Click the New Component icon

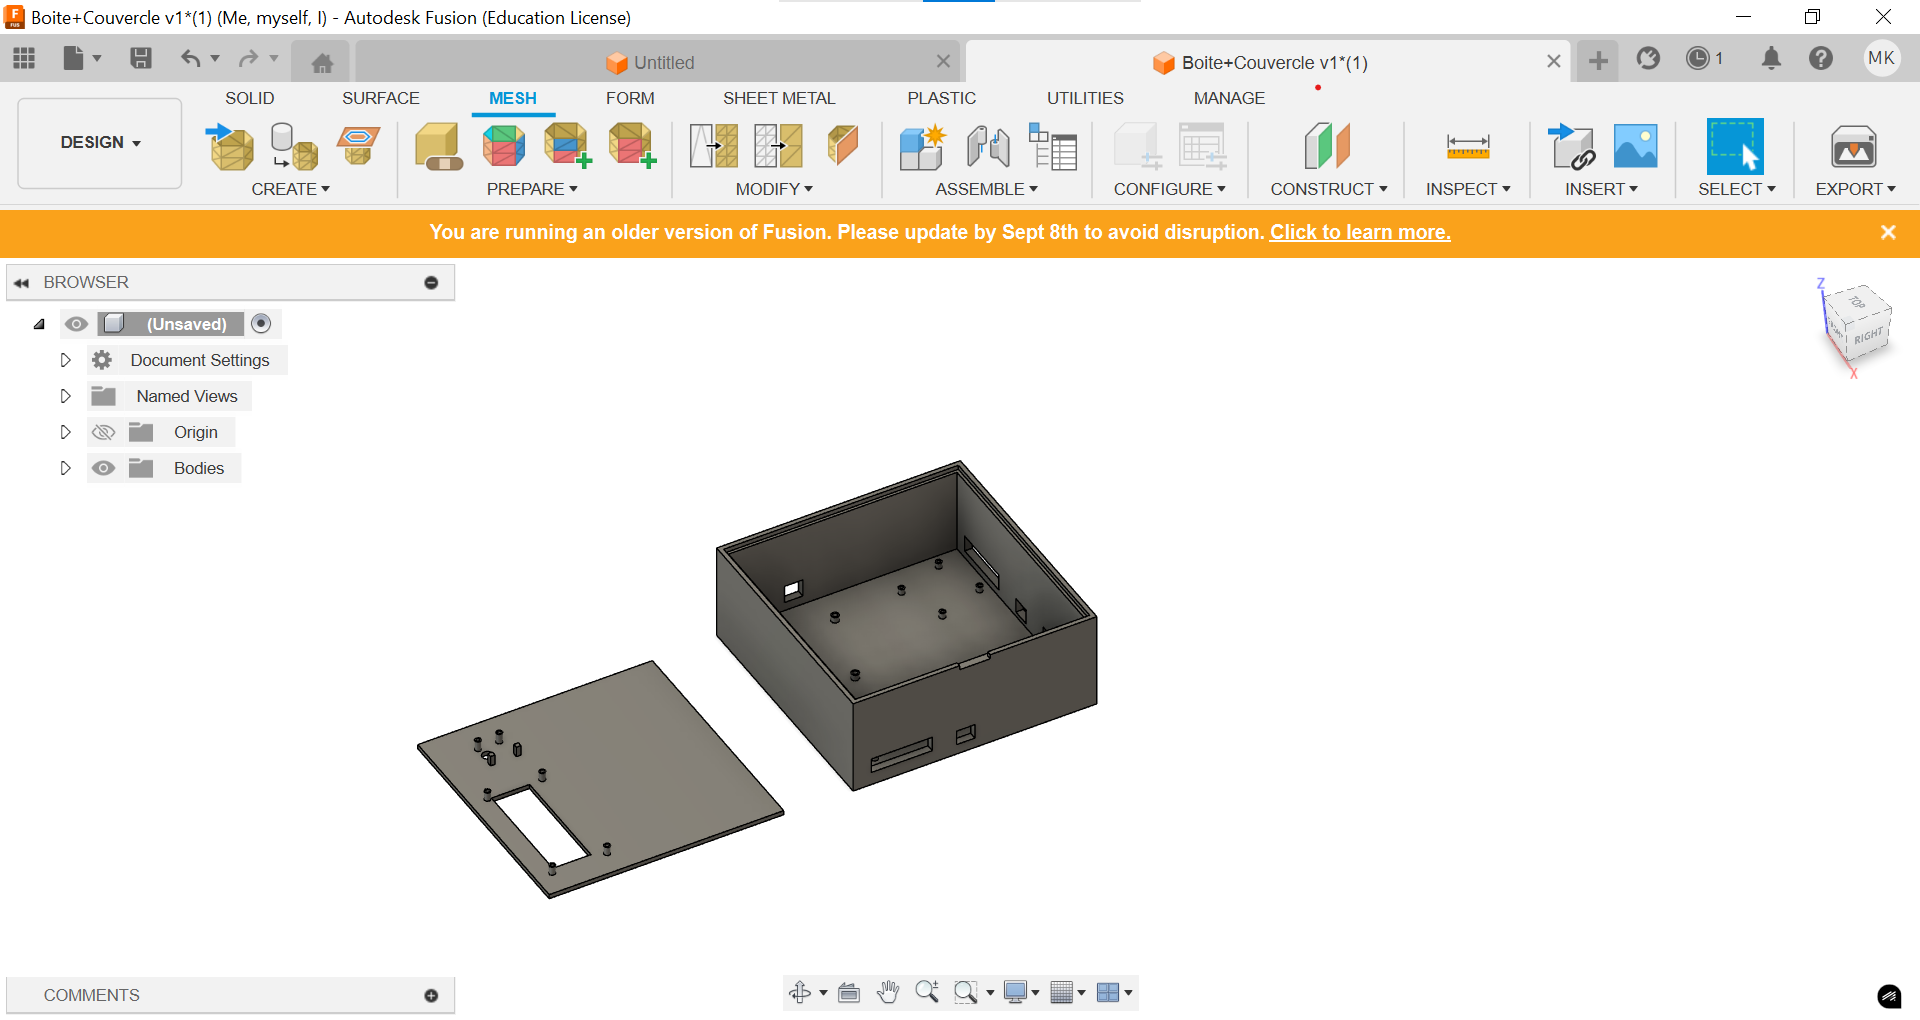coord(922,146)
